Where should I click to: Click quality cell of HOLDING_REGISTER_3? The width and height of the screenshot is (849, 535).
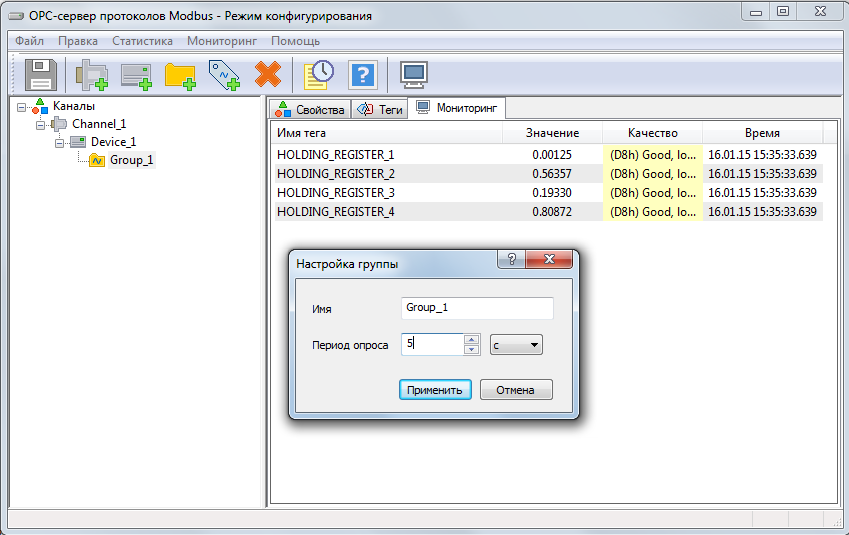(652, 193)
